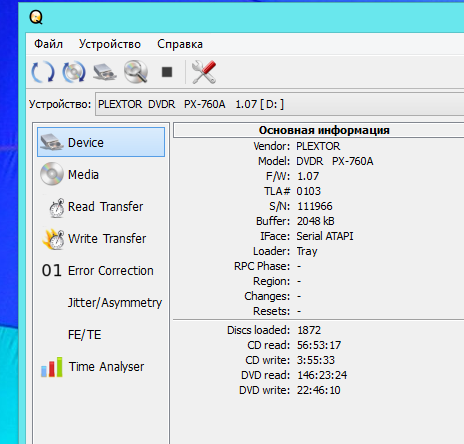Open the Read Transfer section

[x=101, y=206]
